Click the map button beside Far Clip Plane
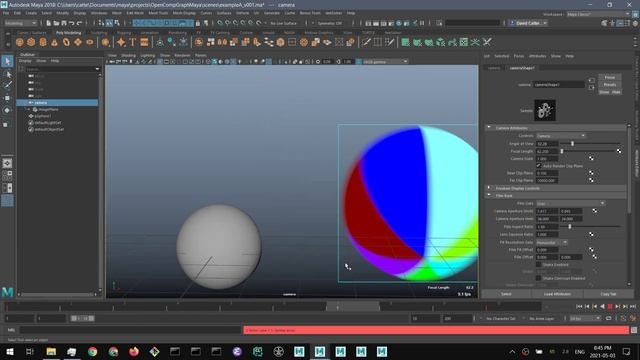Screen dimensions: 640x360 coord(591,180)
